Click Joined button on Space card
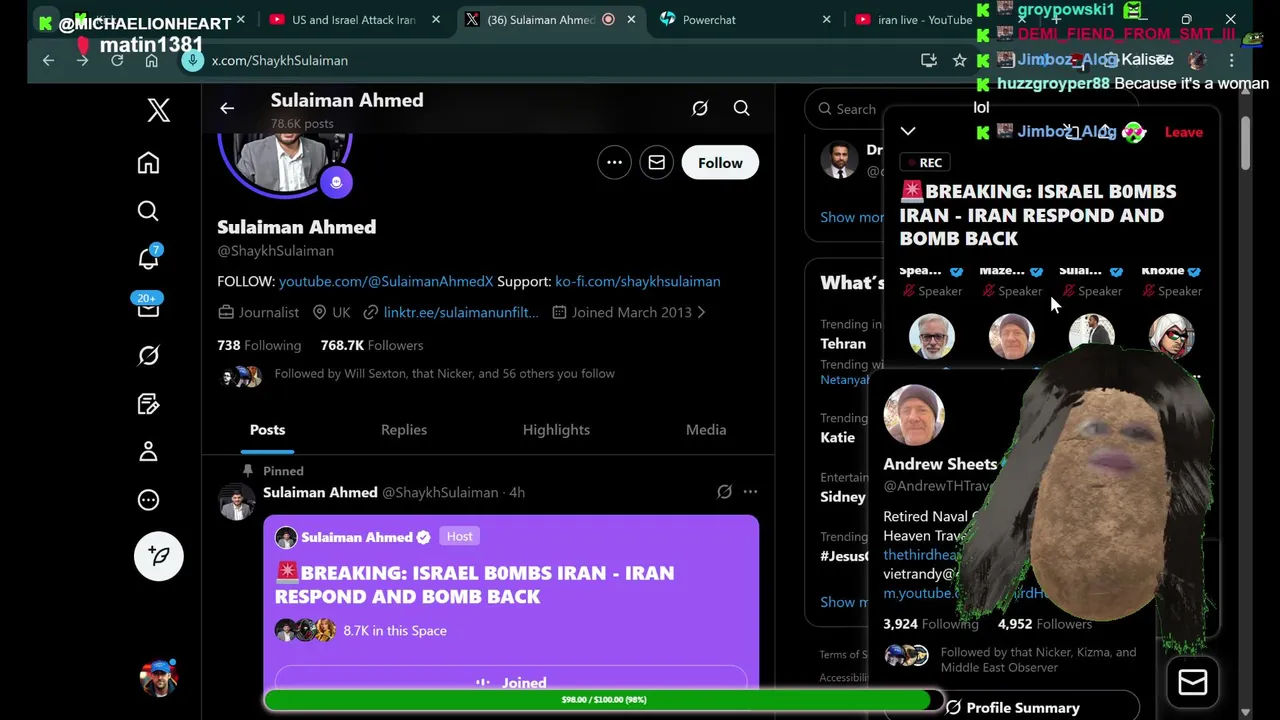1280x720 pixels. coord(511,680)
